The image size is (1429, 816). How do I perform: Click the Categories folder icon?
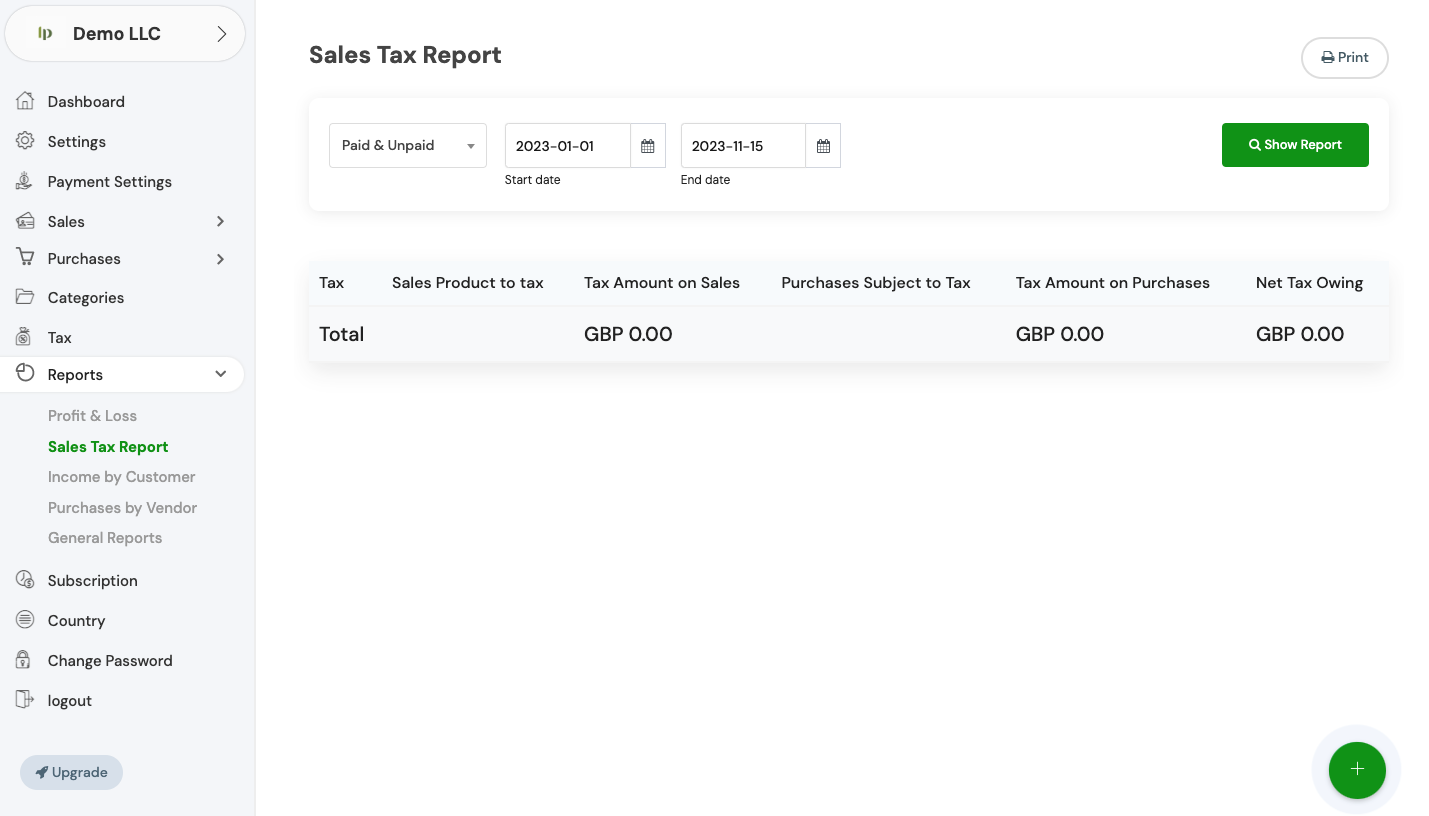[x=25, y=297]
